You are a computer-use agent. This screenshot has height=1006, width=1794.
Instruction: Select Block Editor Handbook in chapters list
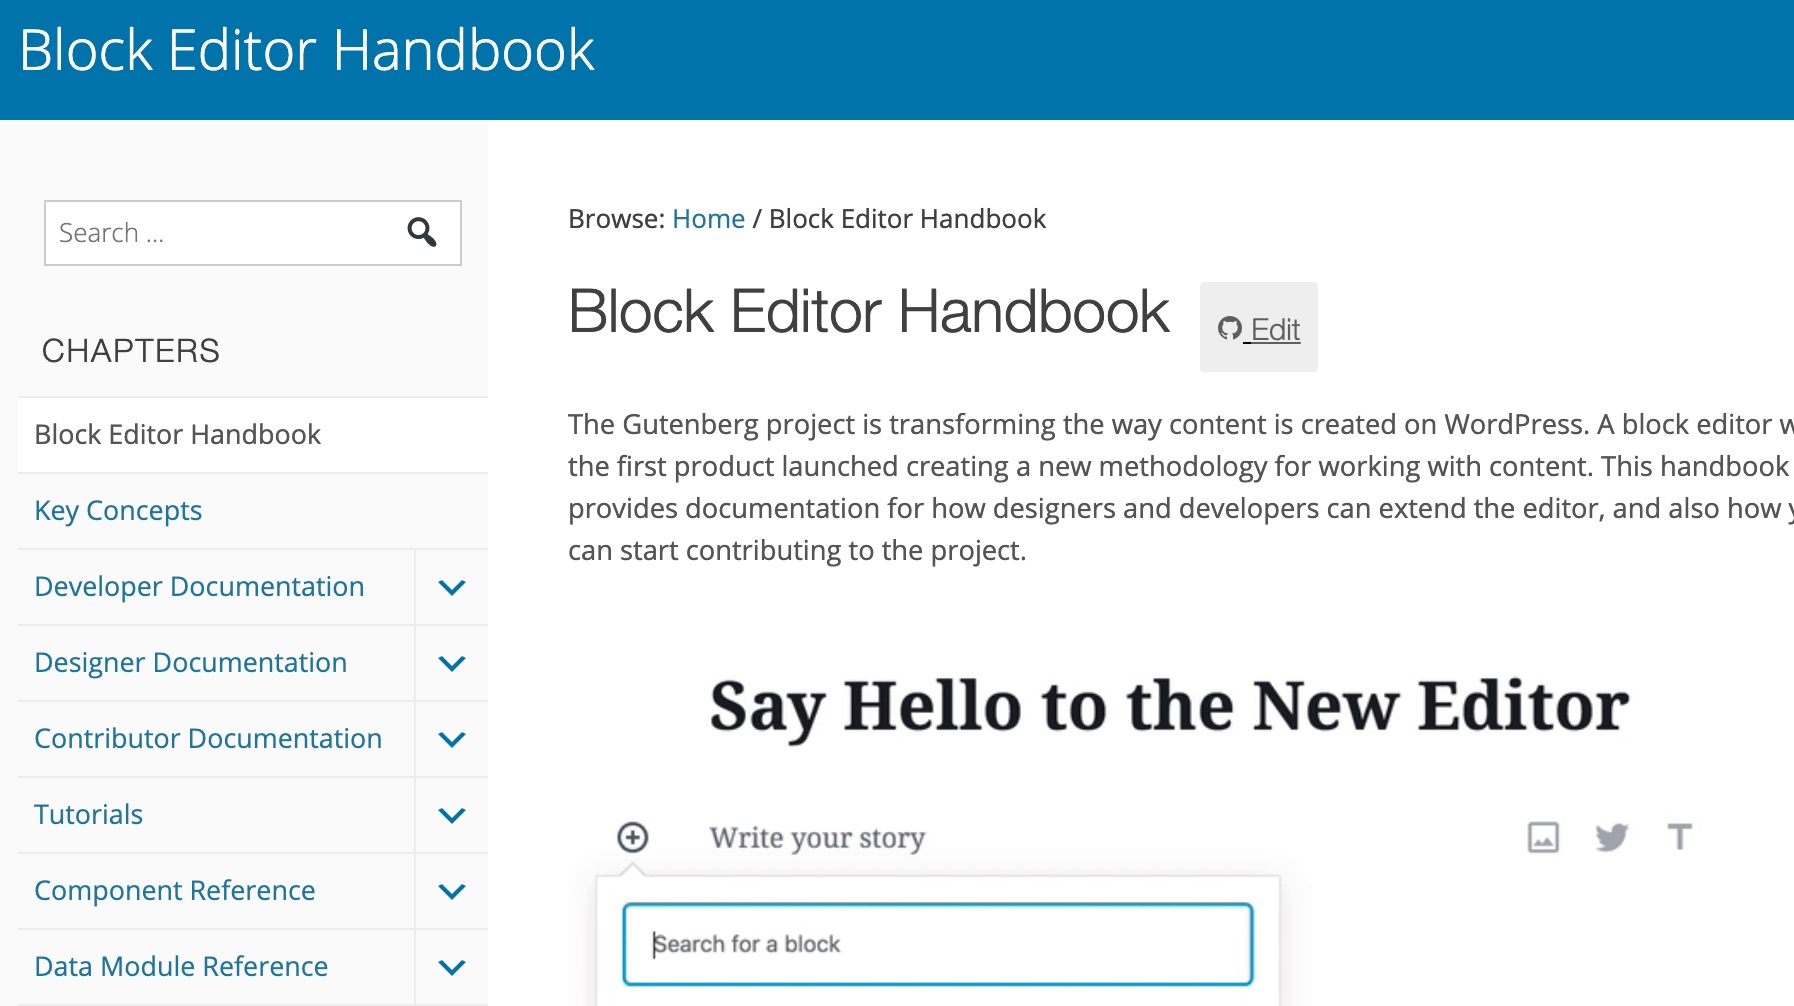pos(177,435)
